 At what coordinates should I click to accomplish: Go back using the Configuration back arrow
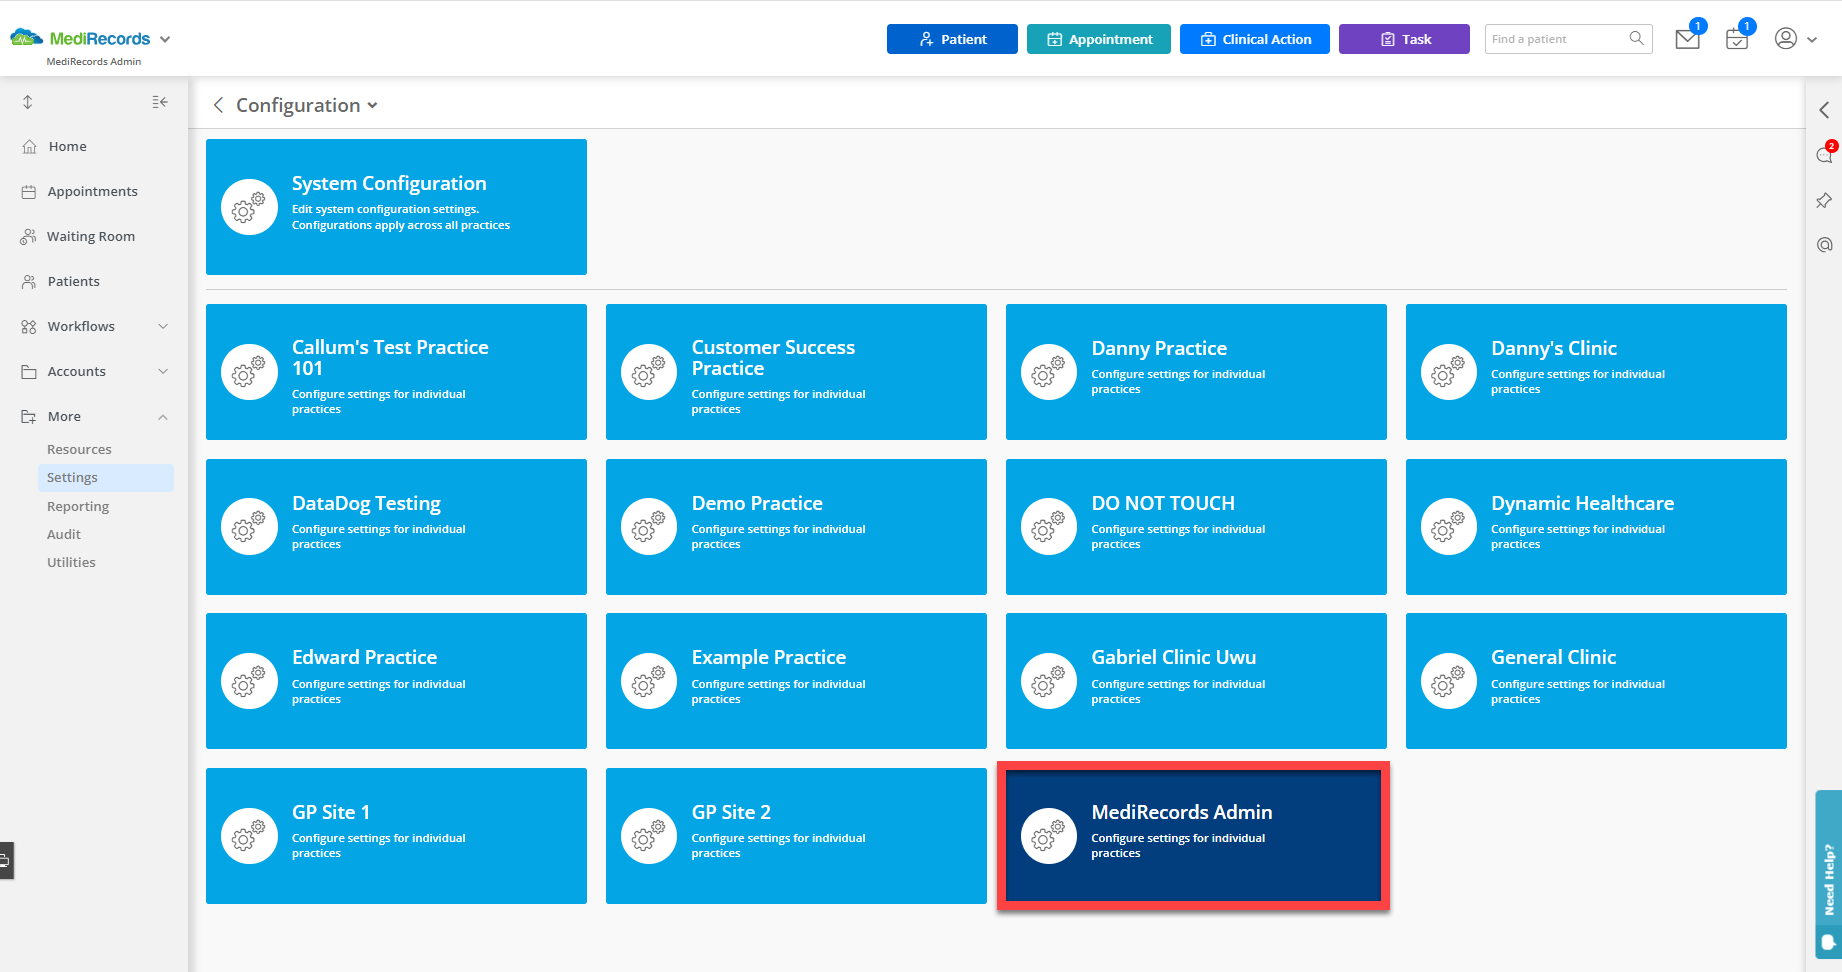coord(218,105)
